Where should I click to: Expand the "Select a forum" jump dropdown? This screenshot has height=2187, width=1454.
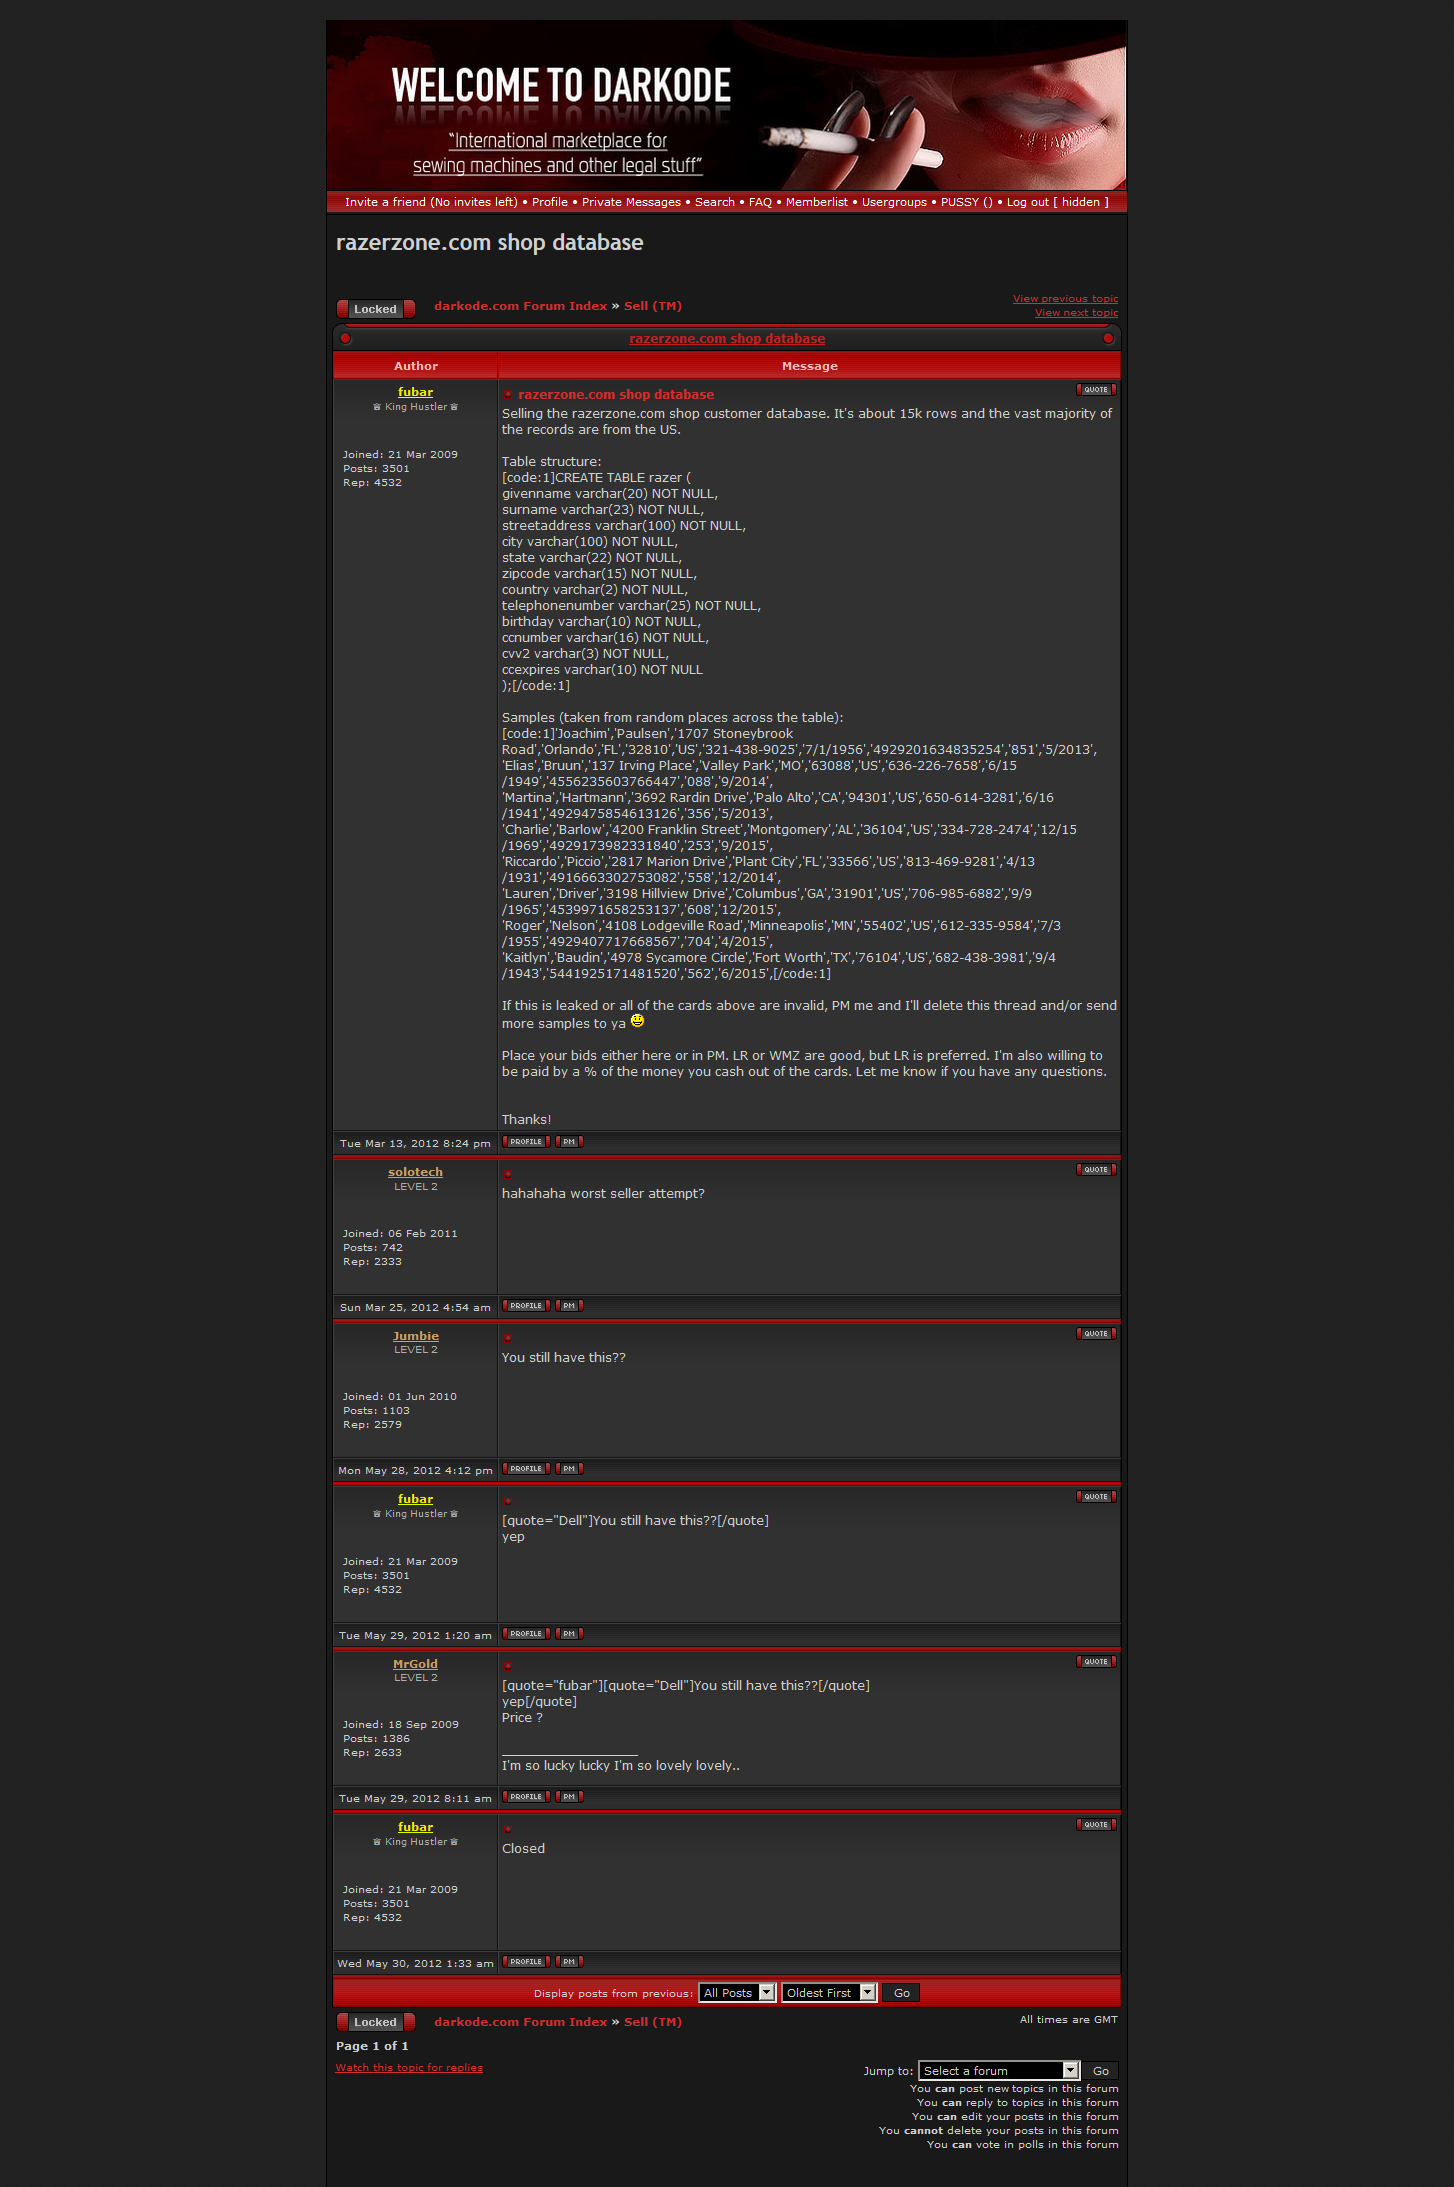(998, 2071)
